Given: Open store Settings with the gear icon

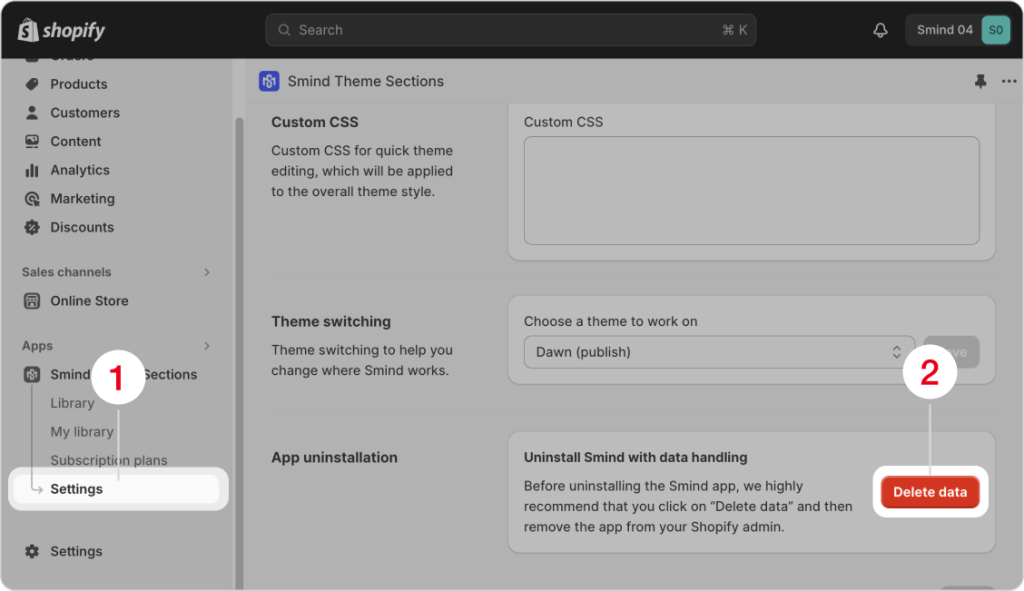Looking at the screenshot, I should (31, 552).
